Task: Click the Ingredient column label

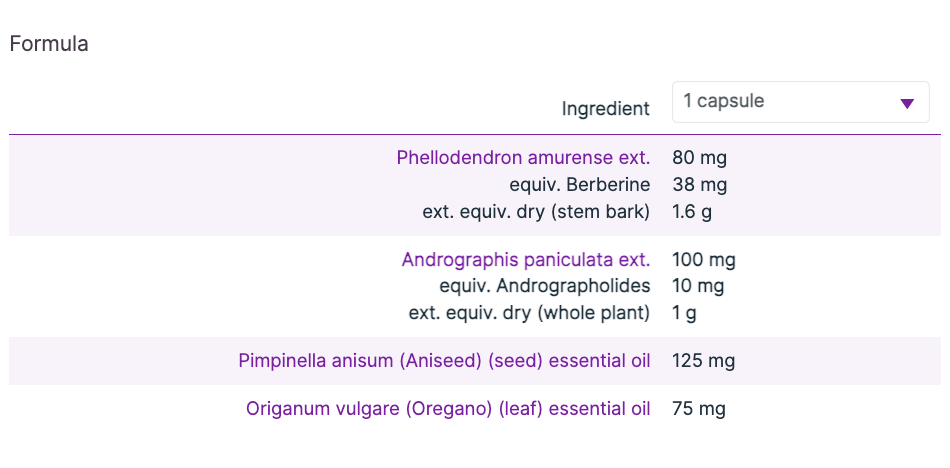Action: pos(606,109)
